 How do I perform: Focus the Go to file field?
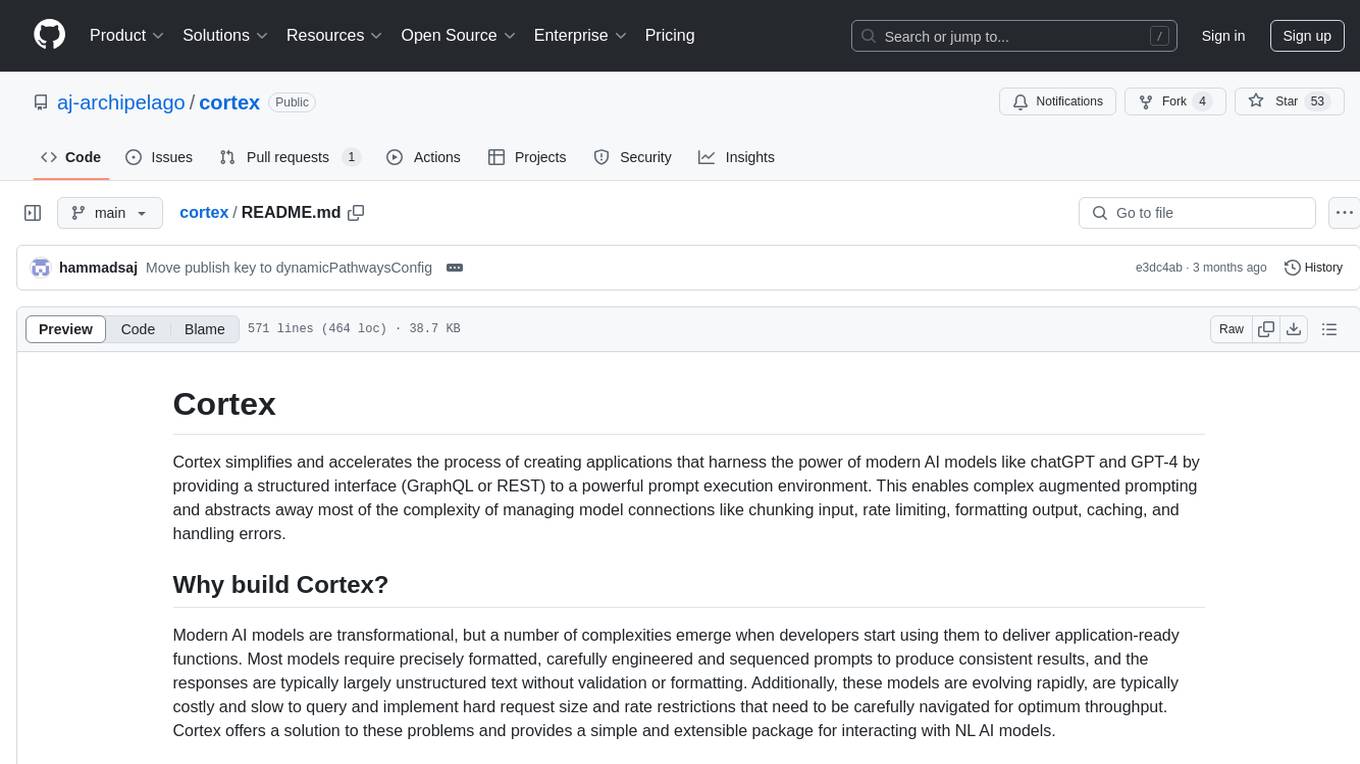pos(1197,213)
